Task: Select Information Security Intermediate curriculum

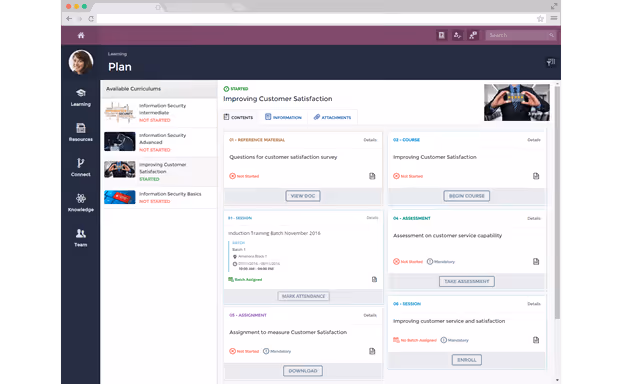Action: [159, 113]
